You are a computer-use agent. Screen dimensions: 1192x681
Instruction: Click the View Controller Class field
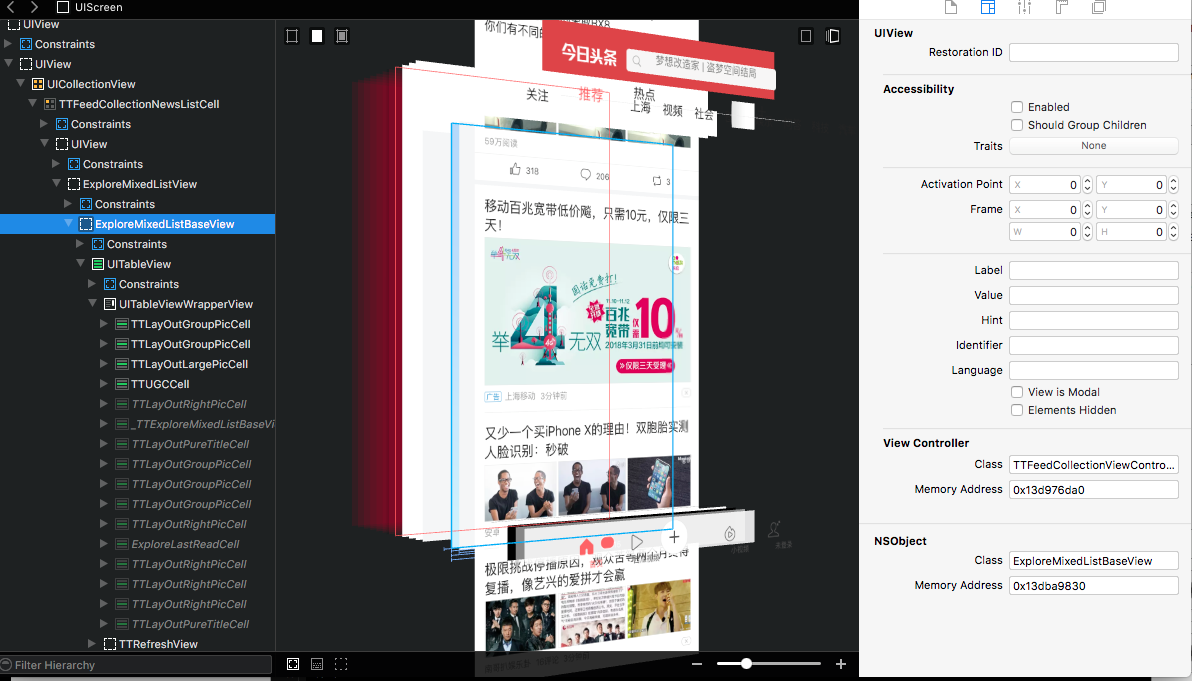[1093, 465]
